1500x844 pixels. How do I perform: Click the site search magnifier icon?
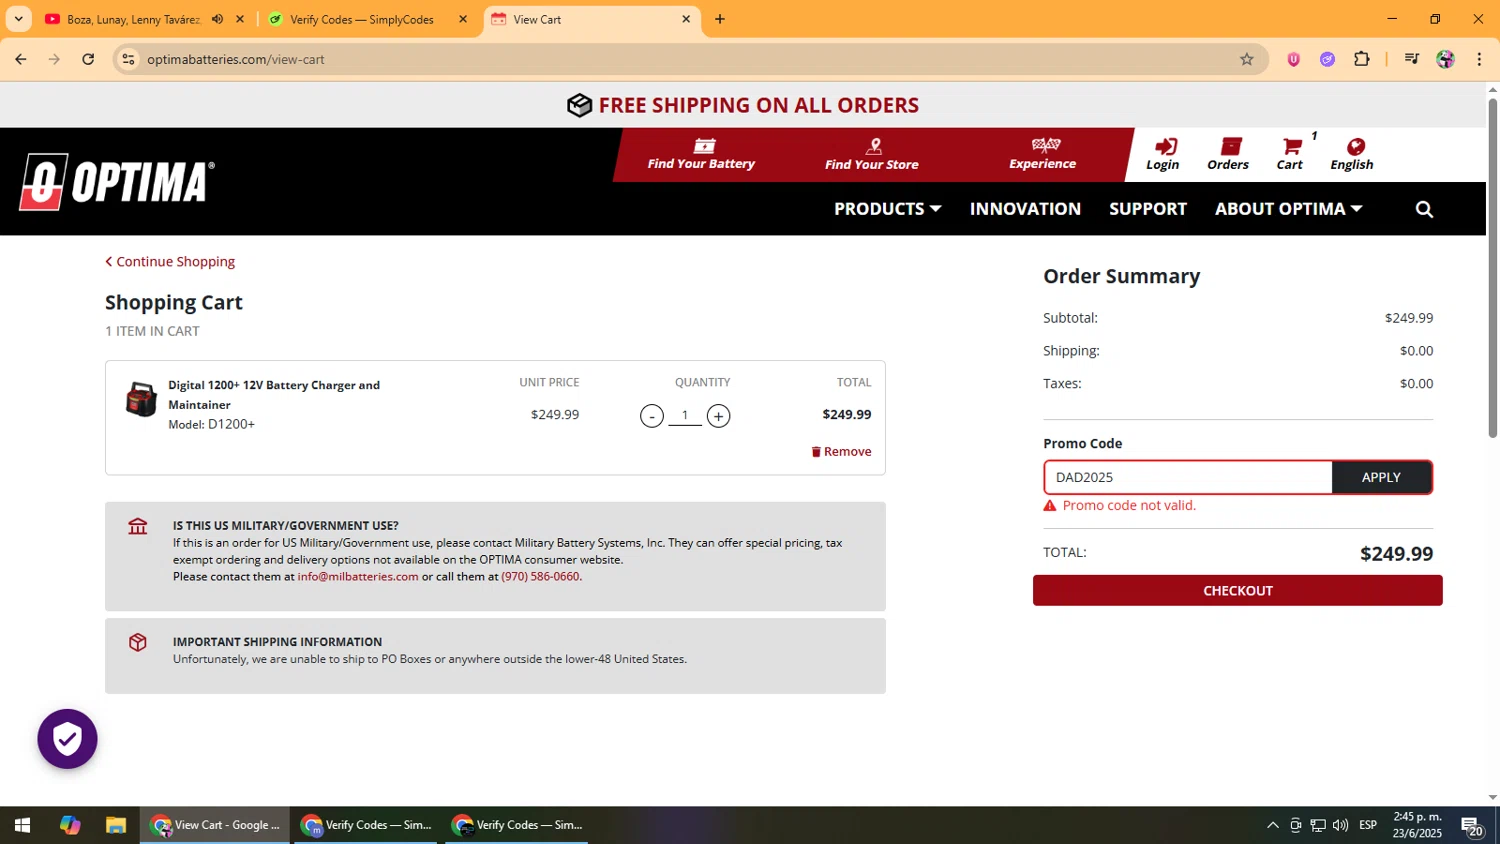(x=1424, y=209)
